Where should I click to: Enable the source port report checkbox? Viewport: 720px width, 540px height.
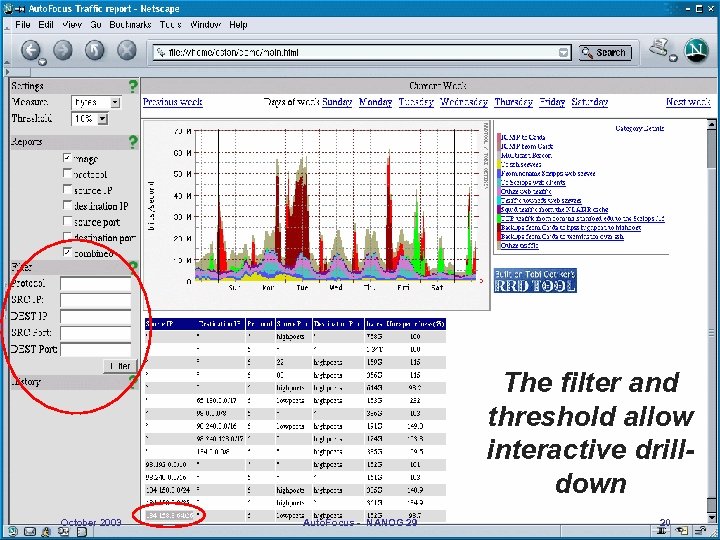[68, 221]
